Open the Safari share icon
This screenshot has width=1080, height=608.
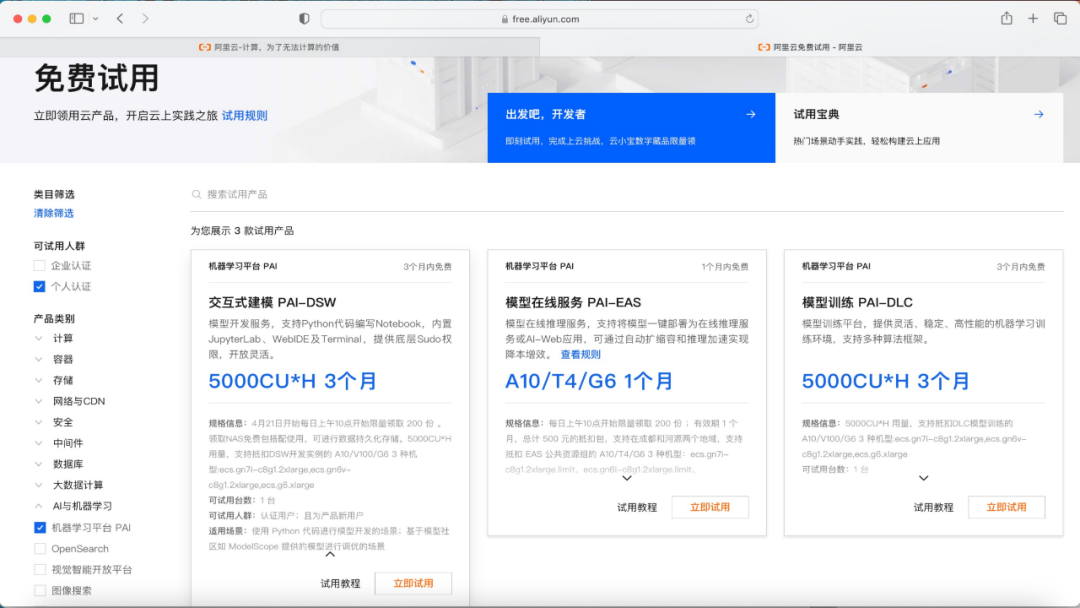click(x=1006, y=19)
